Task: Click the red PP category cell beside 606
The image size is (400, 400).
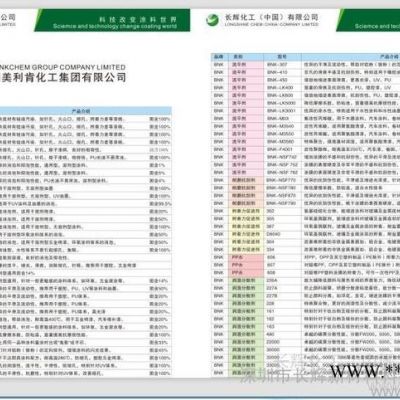Action: [246, 257]
